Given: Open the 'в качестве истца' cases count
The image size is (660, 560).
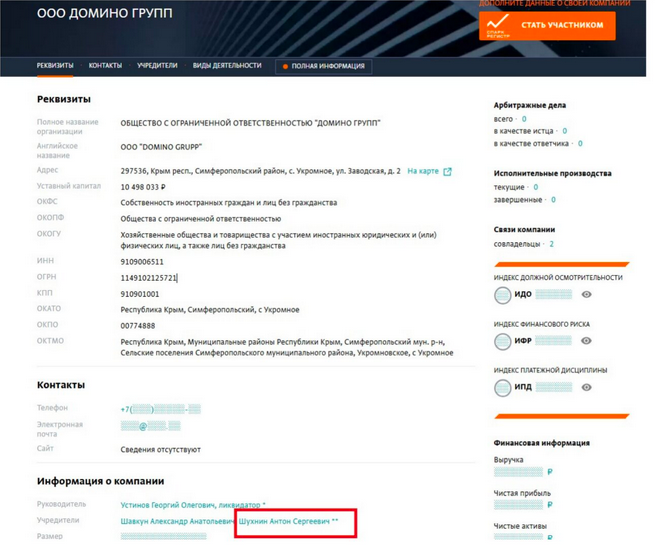Looking at the screenshot, I should [x=564, y=131].
